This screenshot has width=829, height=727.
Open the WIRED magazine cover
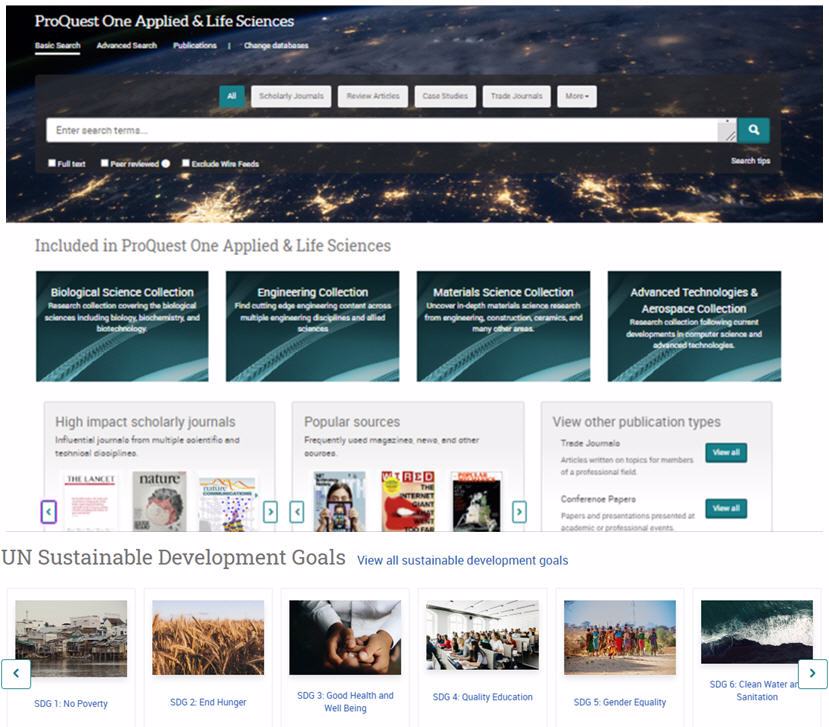click(408, 502)
